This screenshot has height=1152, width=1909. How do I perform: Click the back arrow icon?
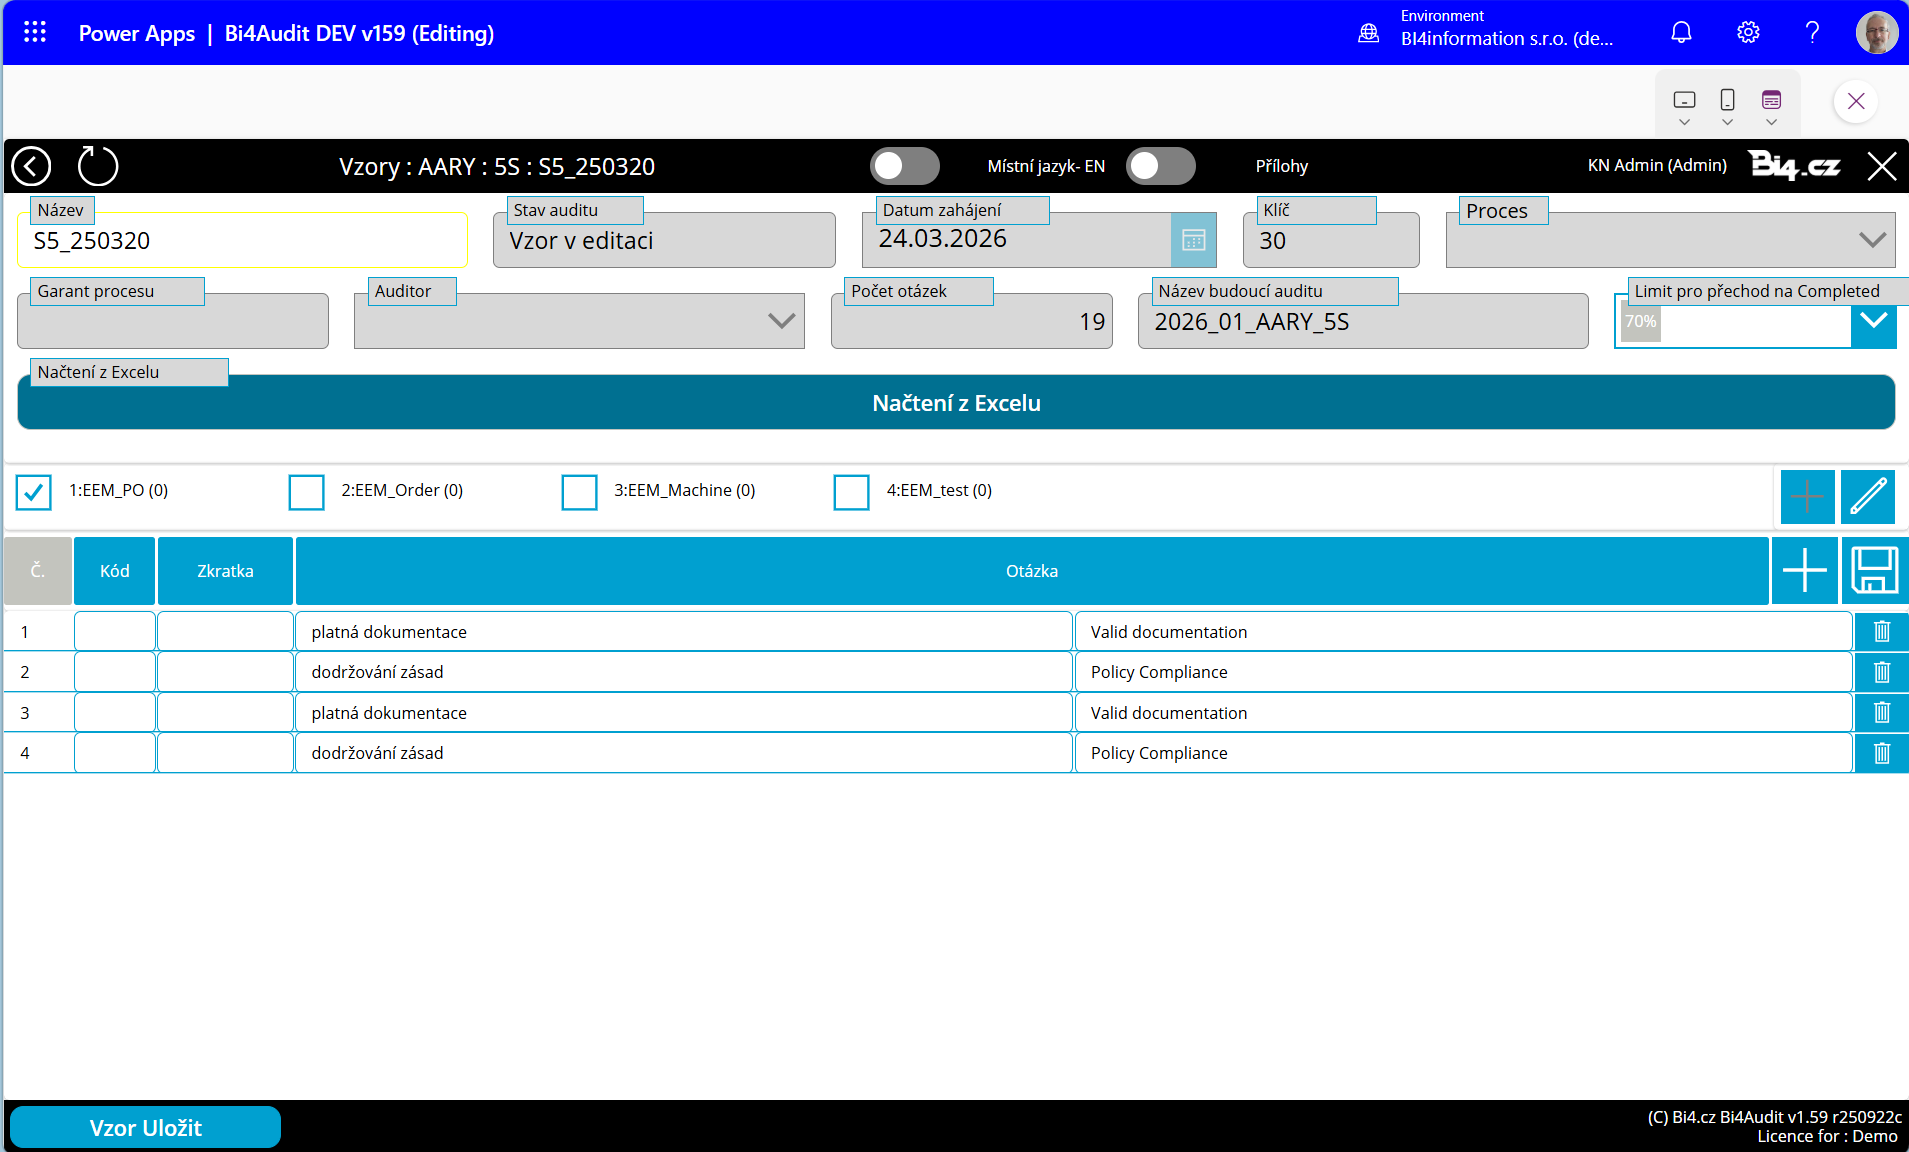click(x=32, y=166)
